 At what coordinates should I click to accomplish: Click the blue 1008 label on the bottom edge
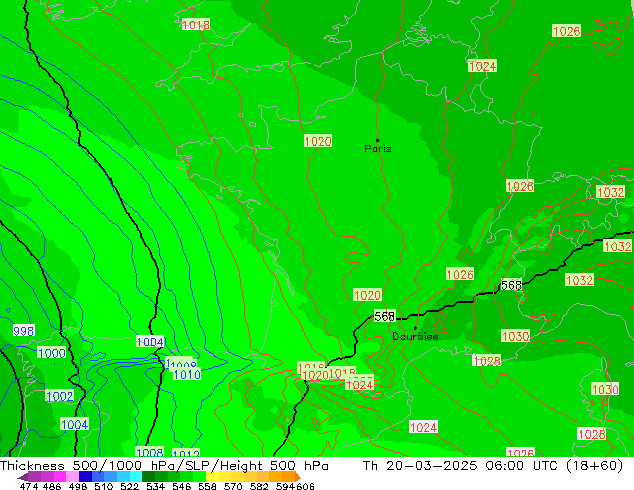150,452
